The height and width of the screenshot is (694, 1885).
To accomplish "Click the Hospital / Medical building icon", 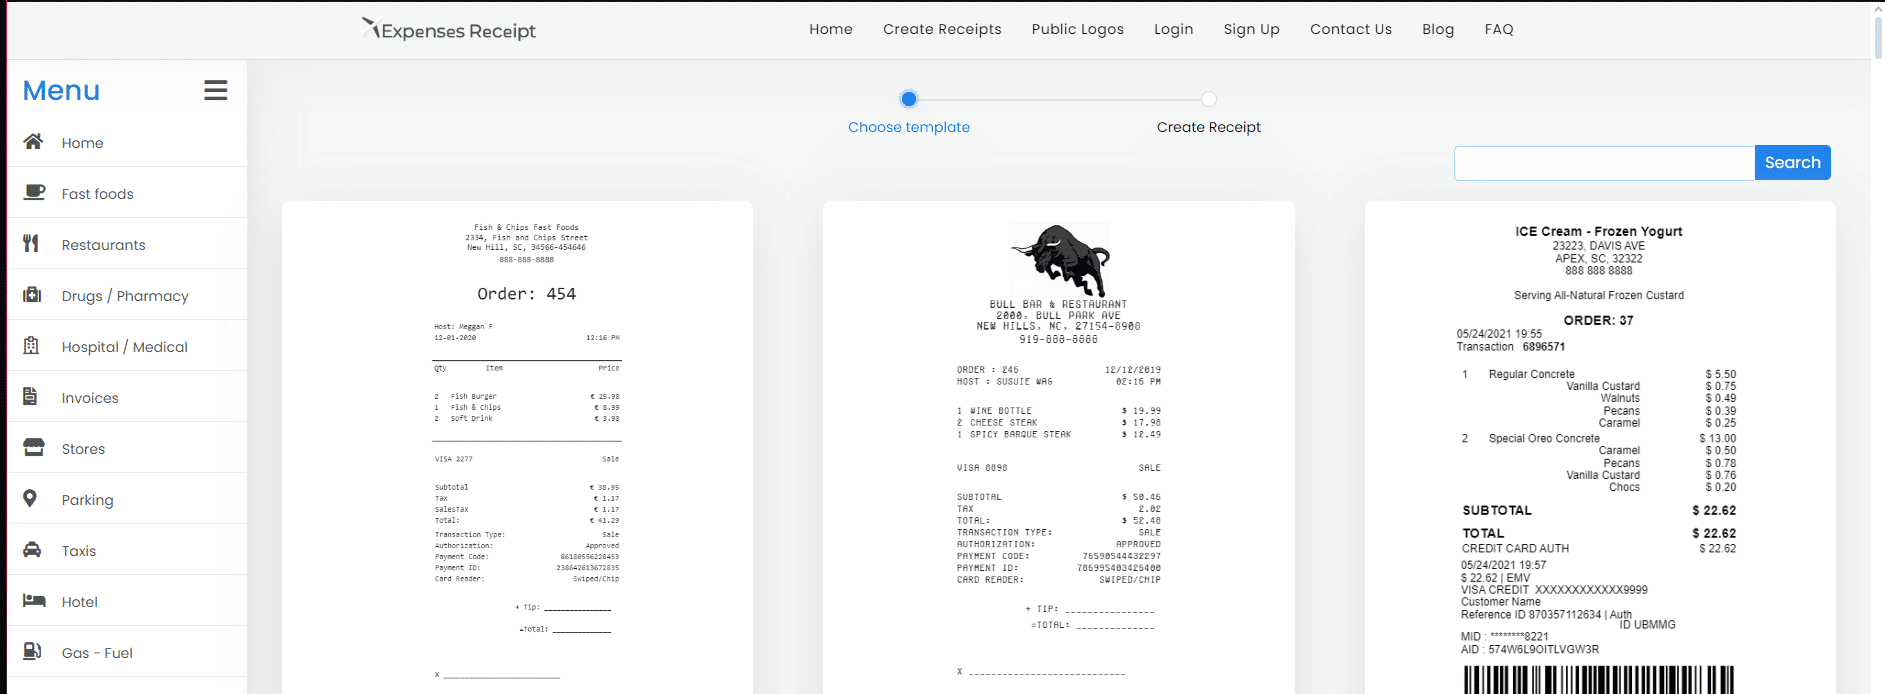I will [x=31, y=345].
